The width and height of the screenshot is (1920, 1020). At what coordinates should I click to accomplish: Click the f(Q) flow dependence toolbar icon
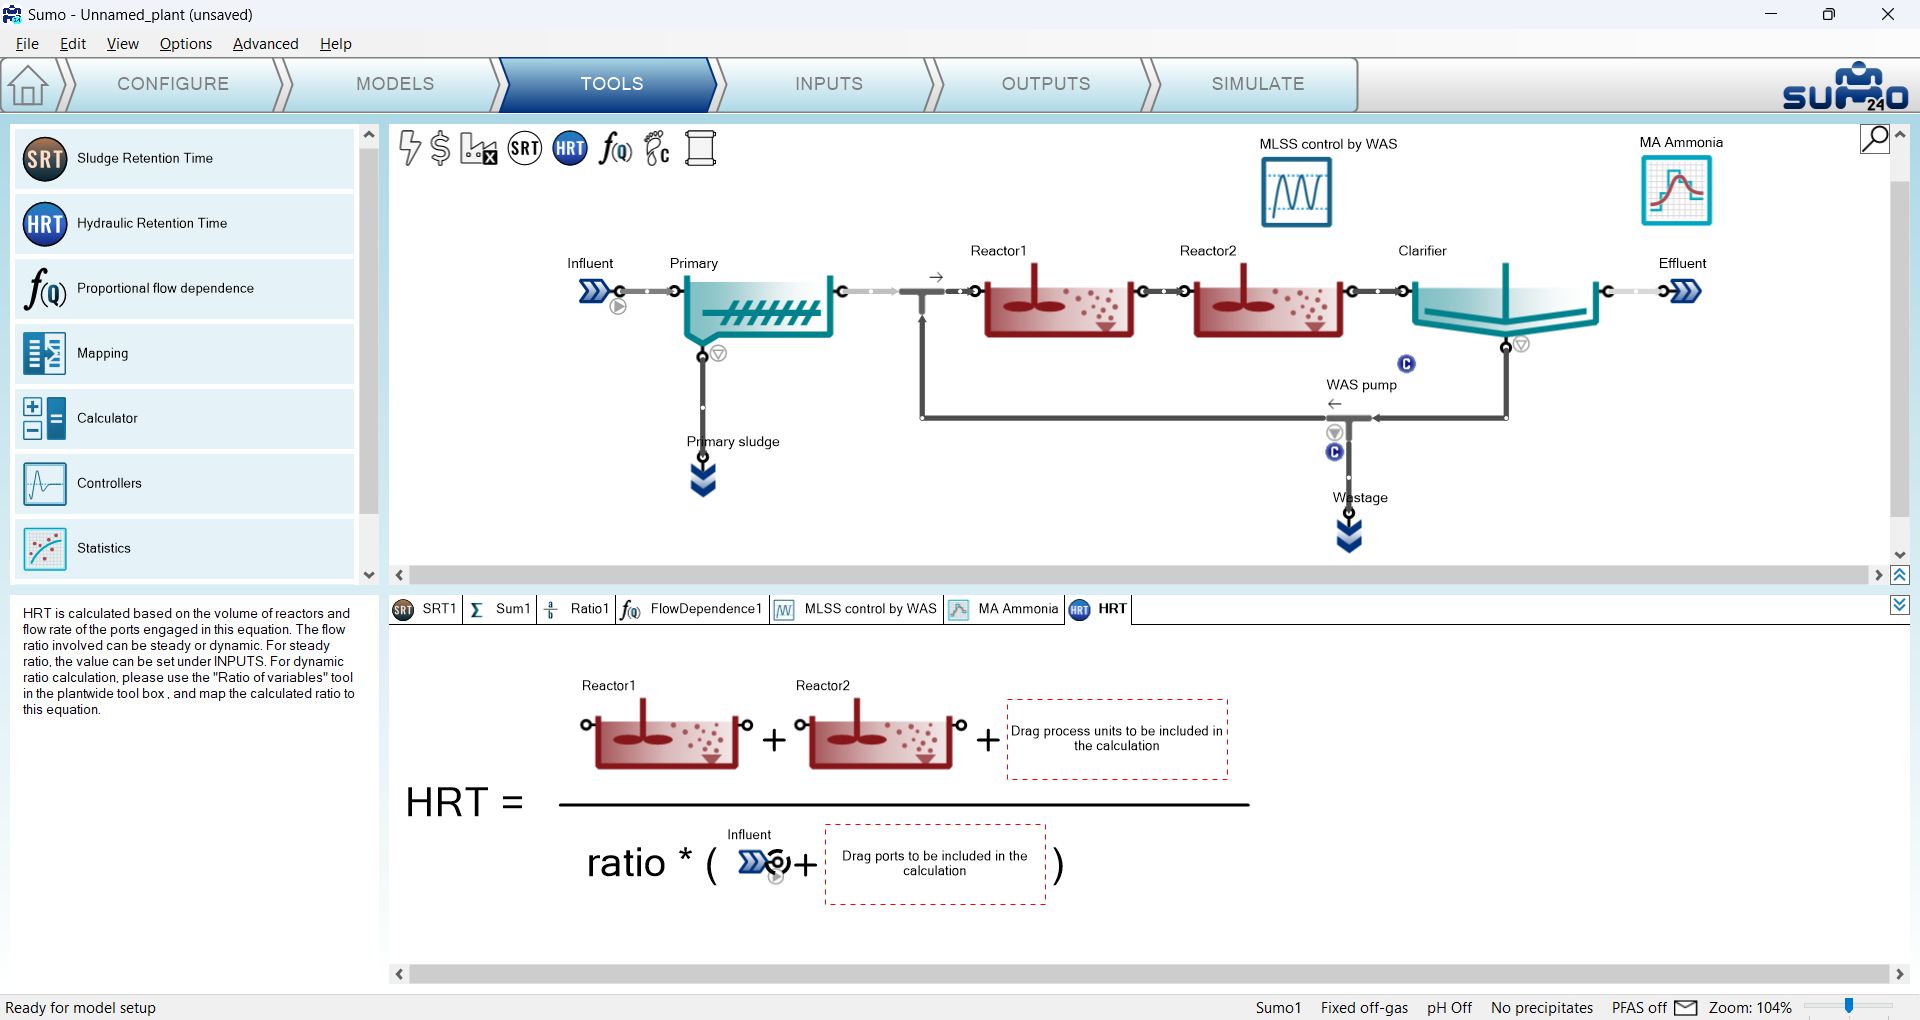click(x=615, y=149)
